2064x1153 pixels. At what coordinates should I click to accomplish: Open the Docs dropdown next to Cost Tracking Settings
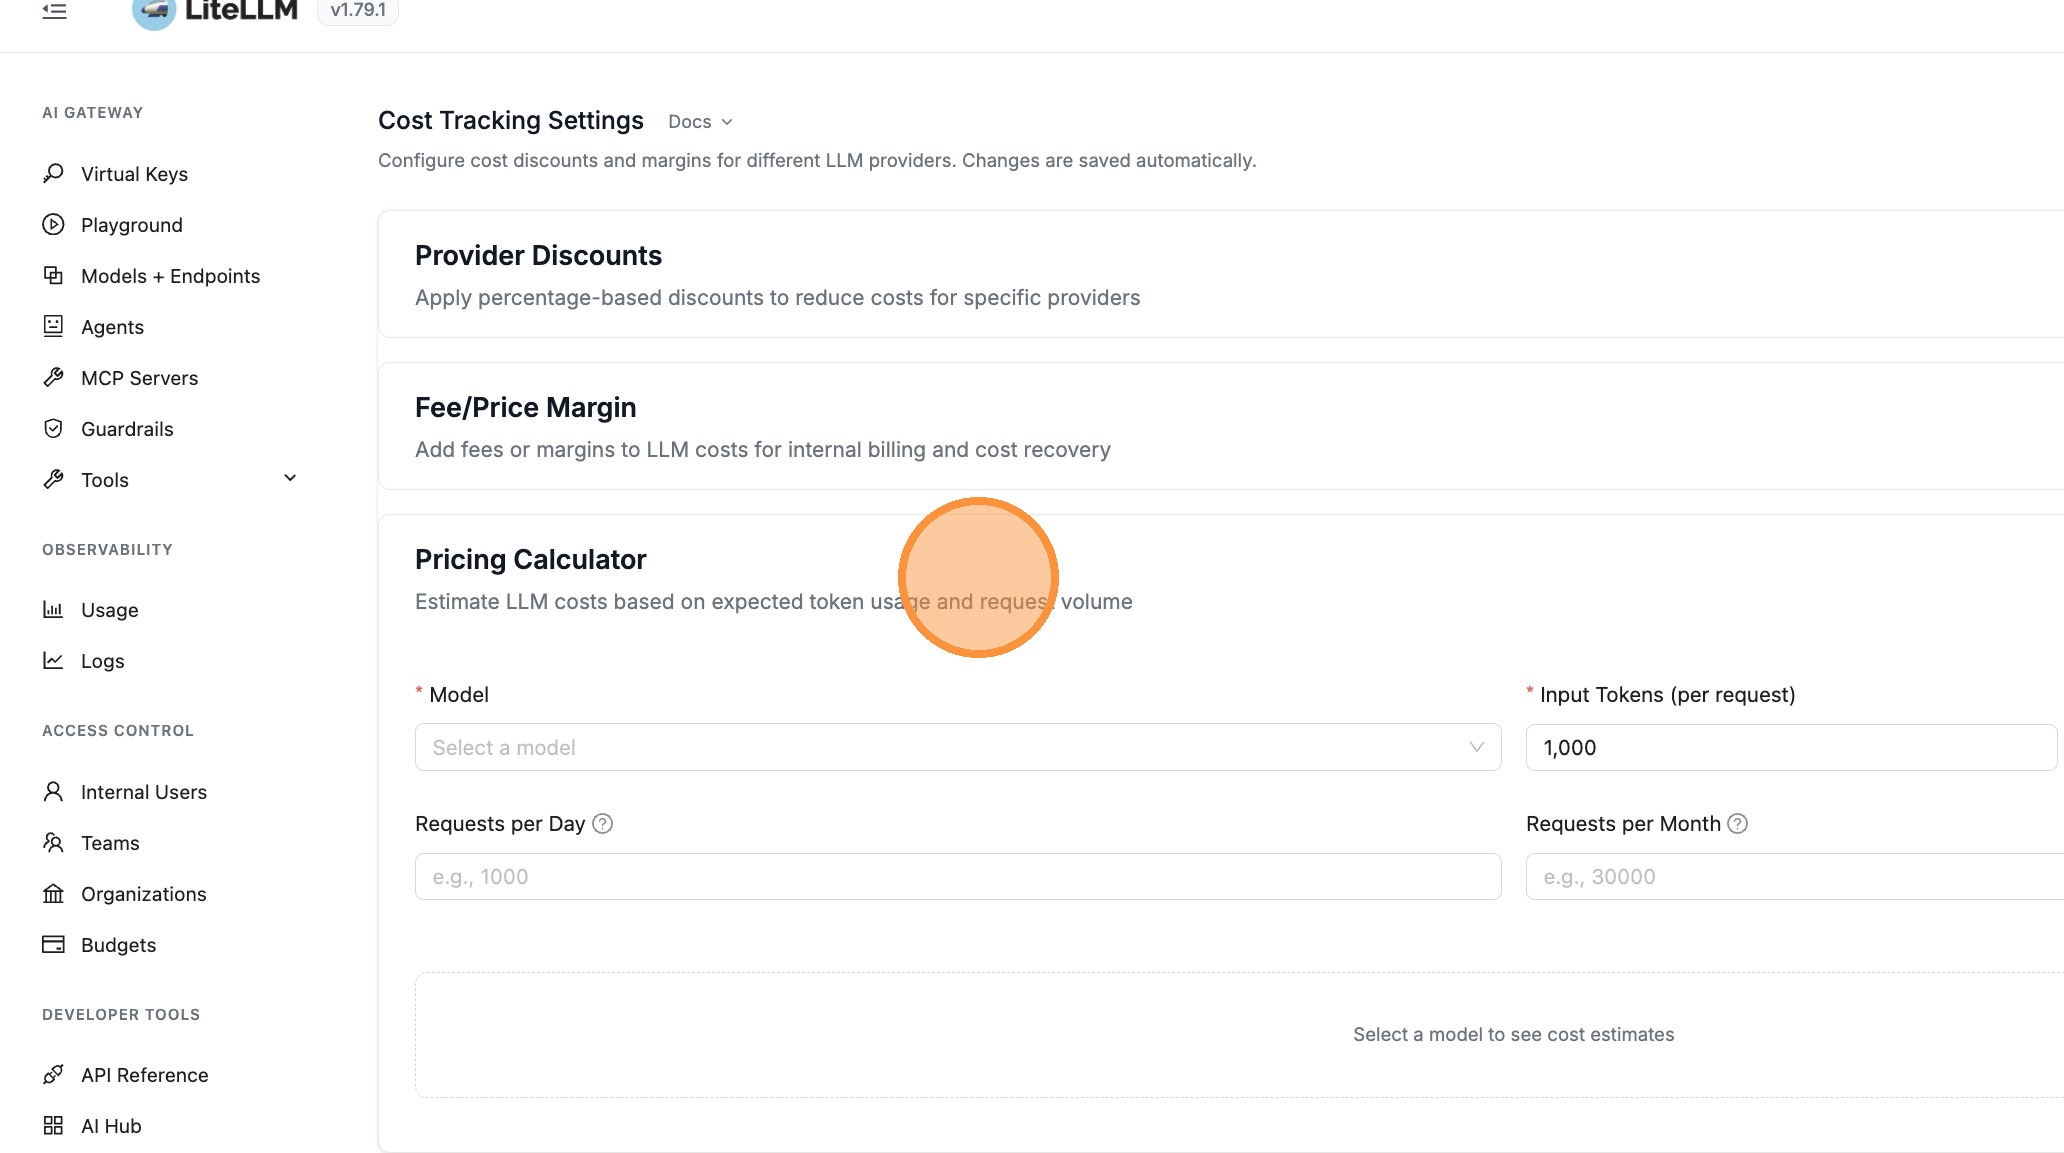699,121
